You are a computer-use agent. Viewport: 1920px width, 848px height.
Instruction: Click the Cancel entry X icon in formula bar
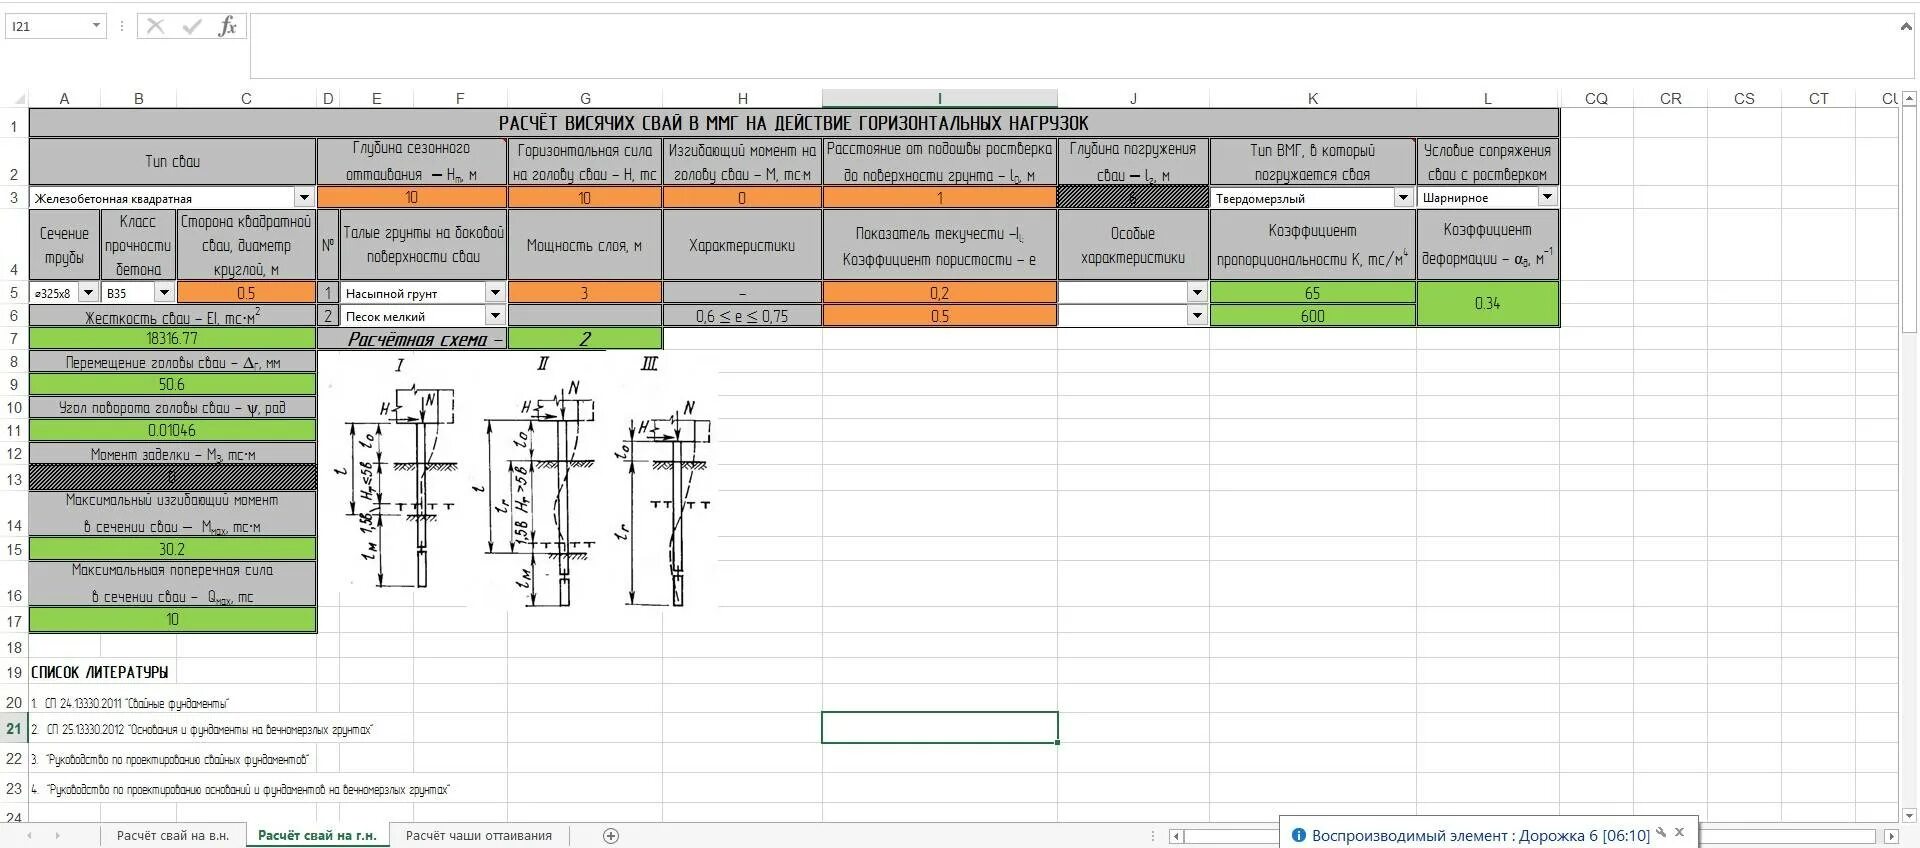155,27
